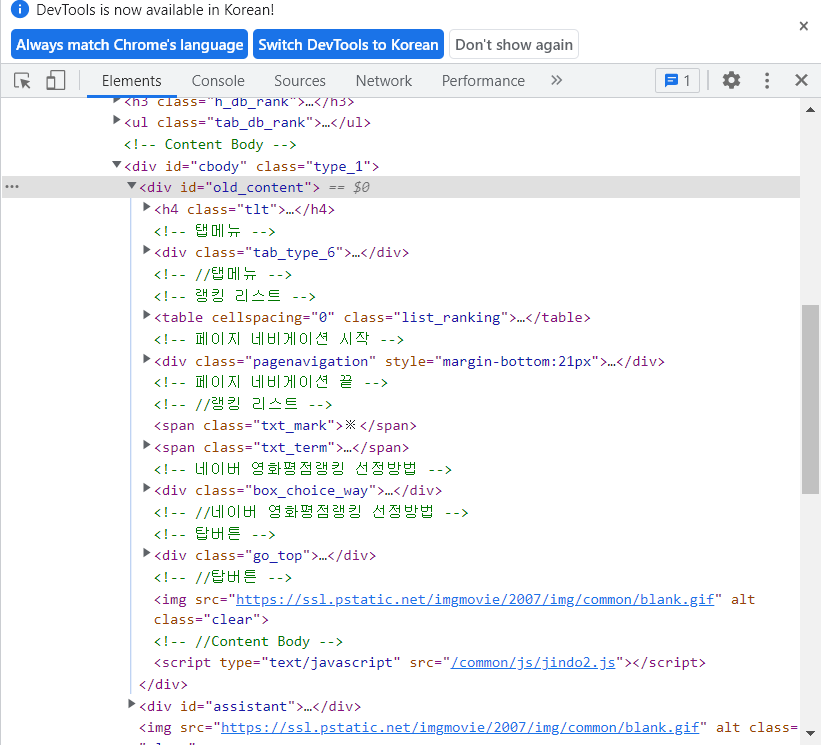Expand the div assistant node
Screen dimensions: 821x745
pos(132,705)
